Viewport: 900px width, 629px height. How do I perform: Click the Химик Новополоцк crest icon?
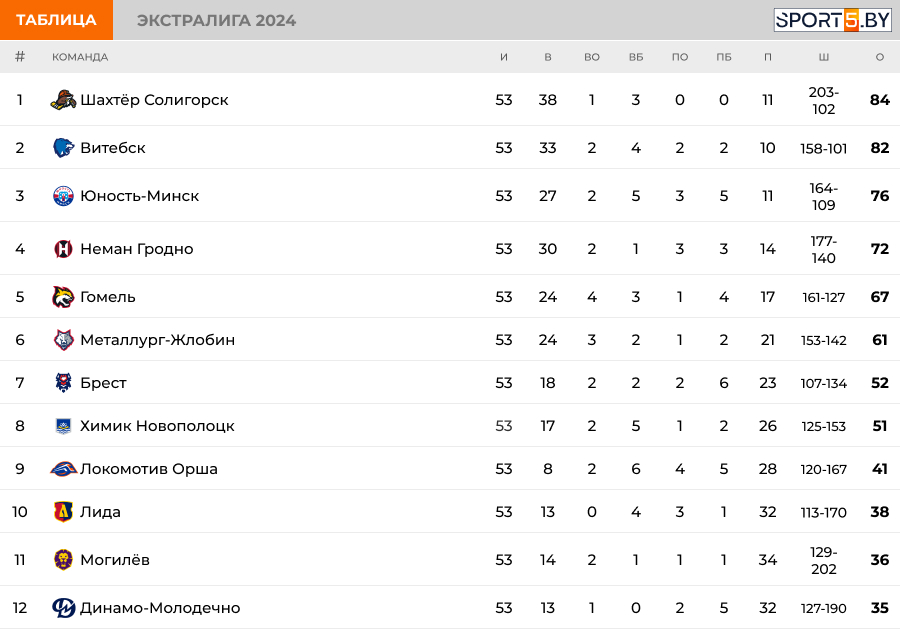[63, 426]
